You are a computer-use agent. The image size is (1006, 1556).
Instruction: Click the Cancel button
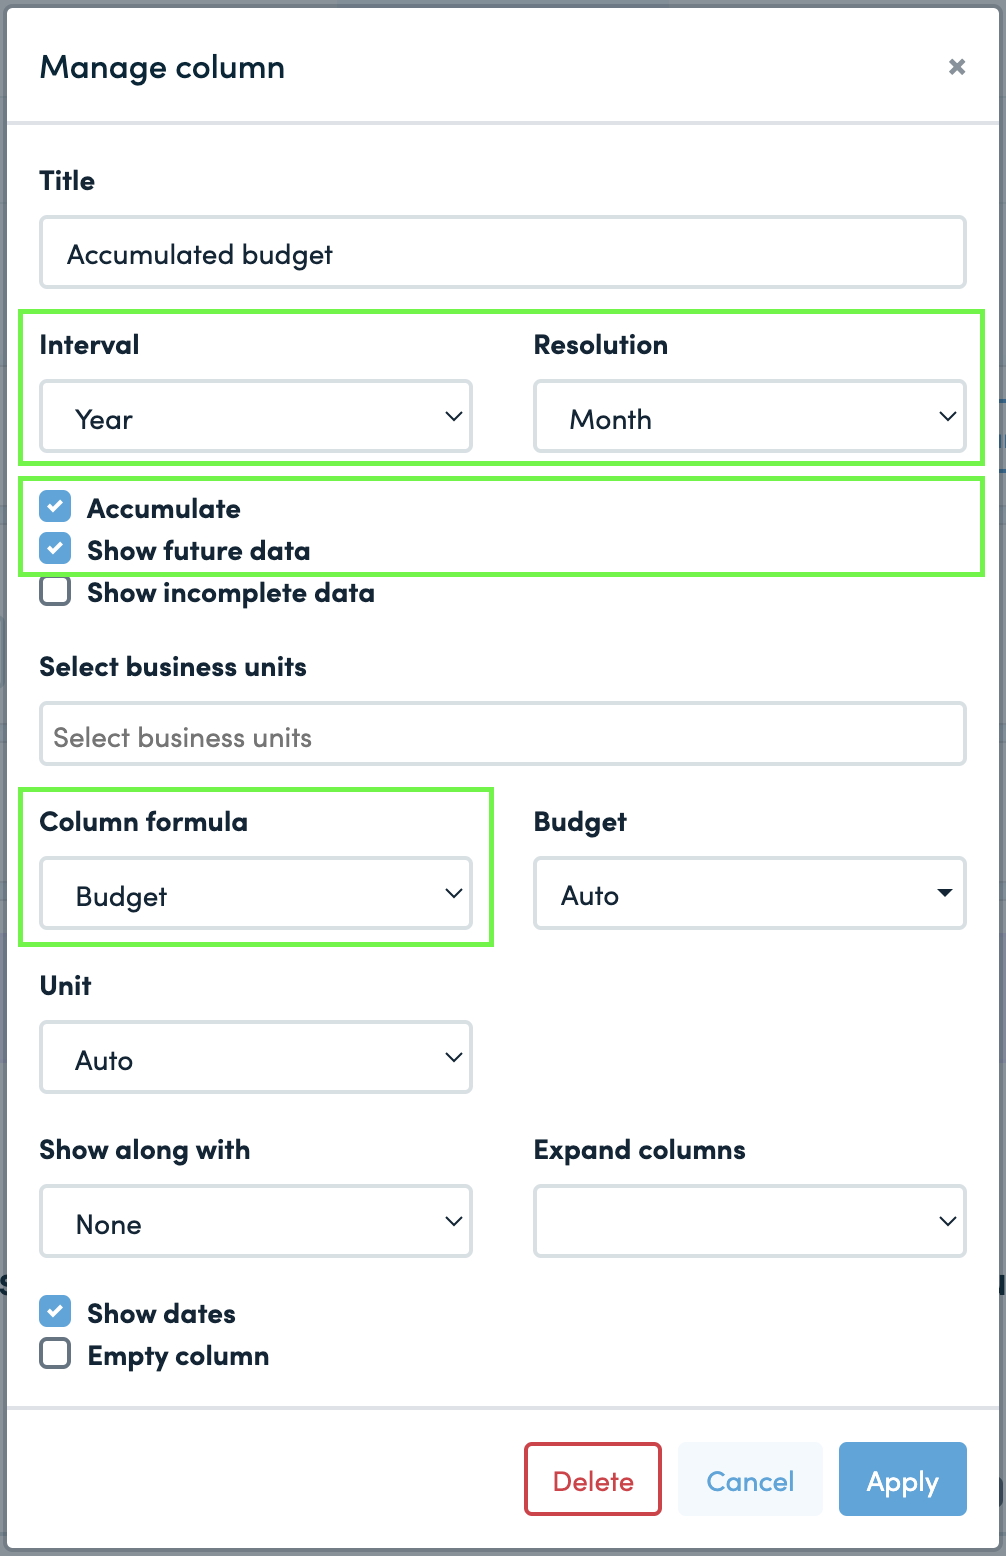(750, 1479)
